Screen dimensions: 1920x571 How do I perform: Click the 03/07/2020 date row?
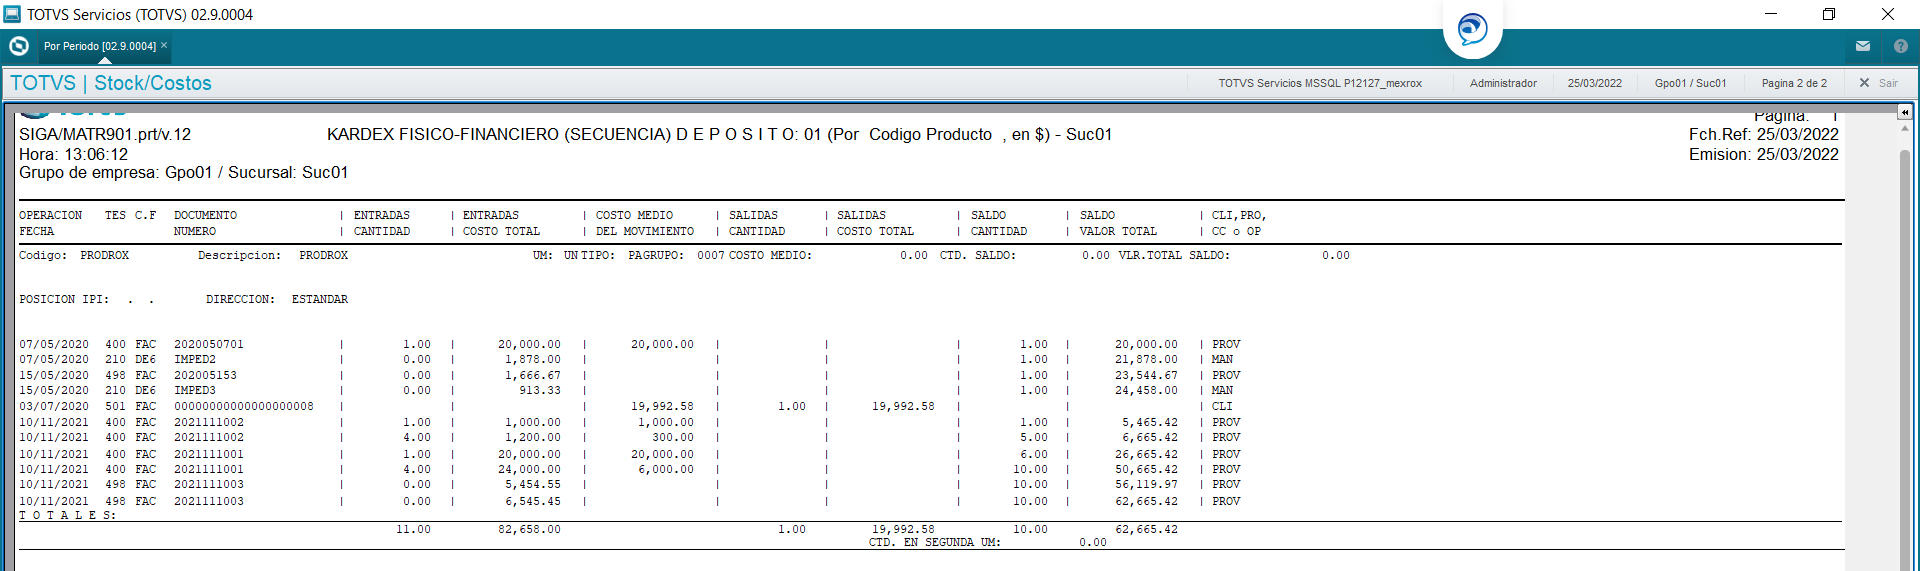[54, 406]
